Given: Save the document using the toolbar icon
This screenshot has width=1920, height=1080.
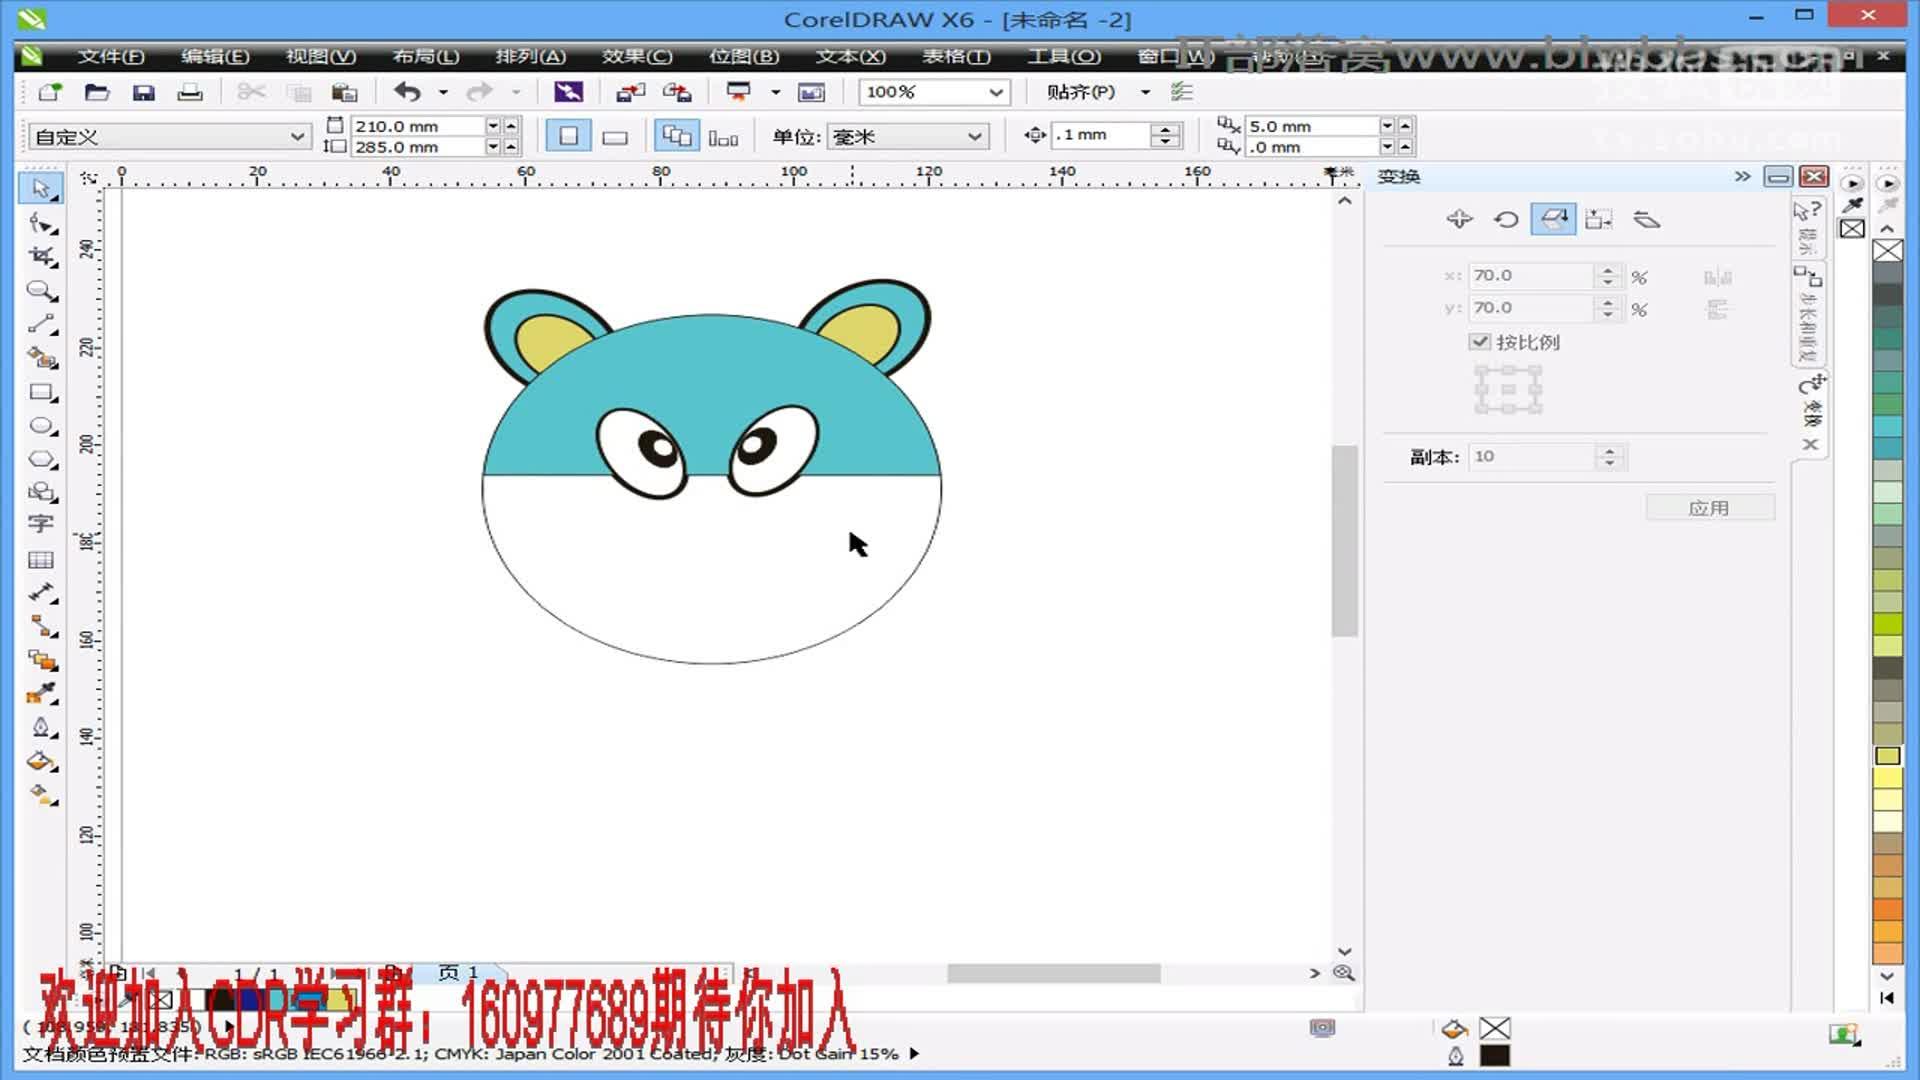Looking at the screenshot, I should (x=146, y=91).
